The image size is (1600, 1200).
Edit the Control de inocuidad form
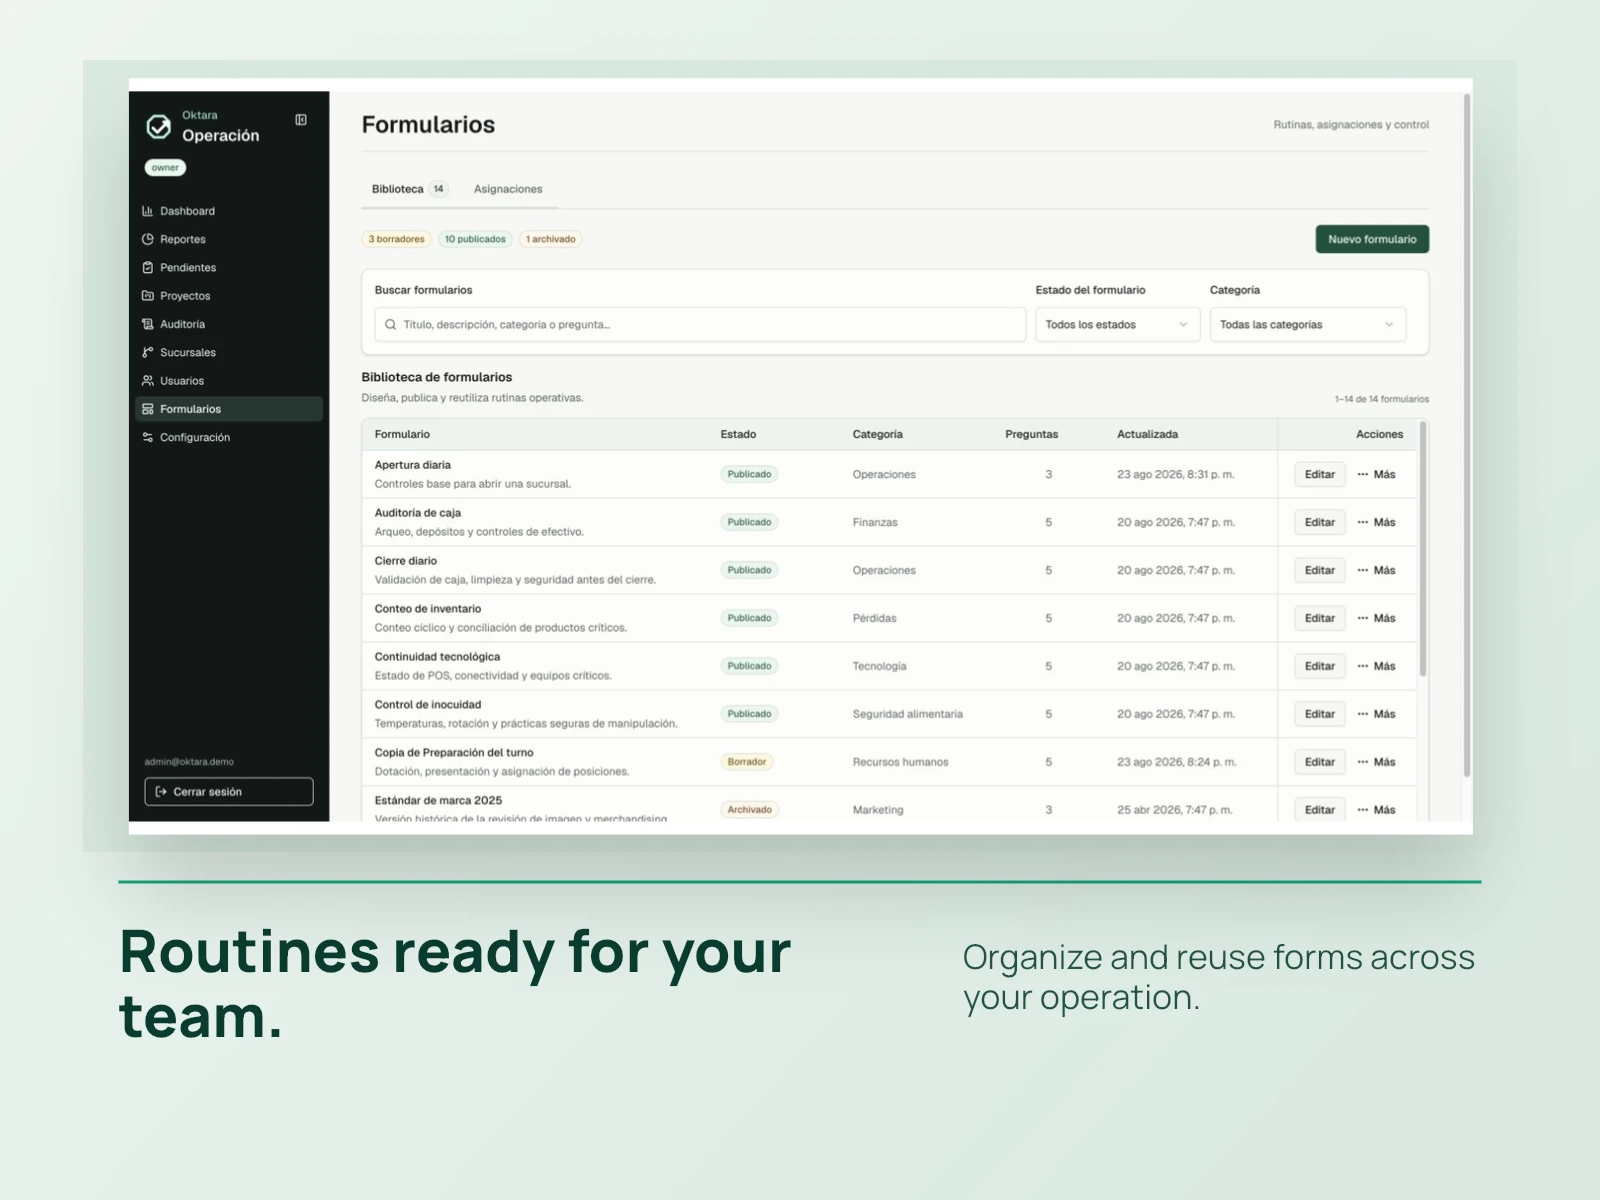click(1320, 714)
